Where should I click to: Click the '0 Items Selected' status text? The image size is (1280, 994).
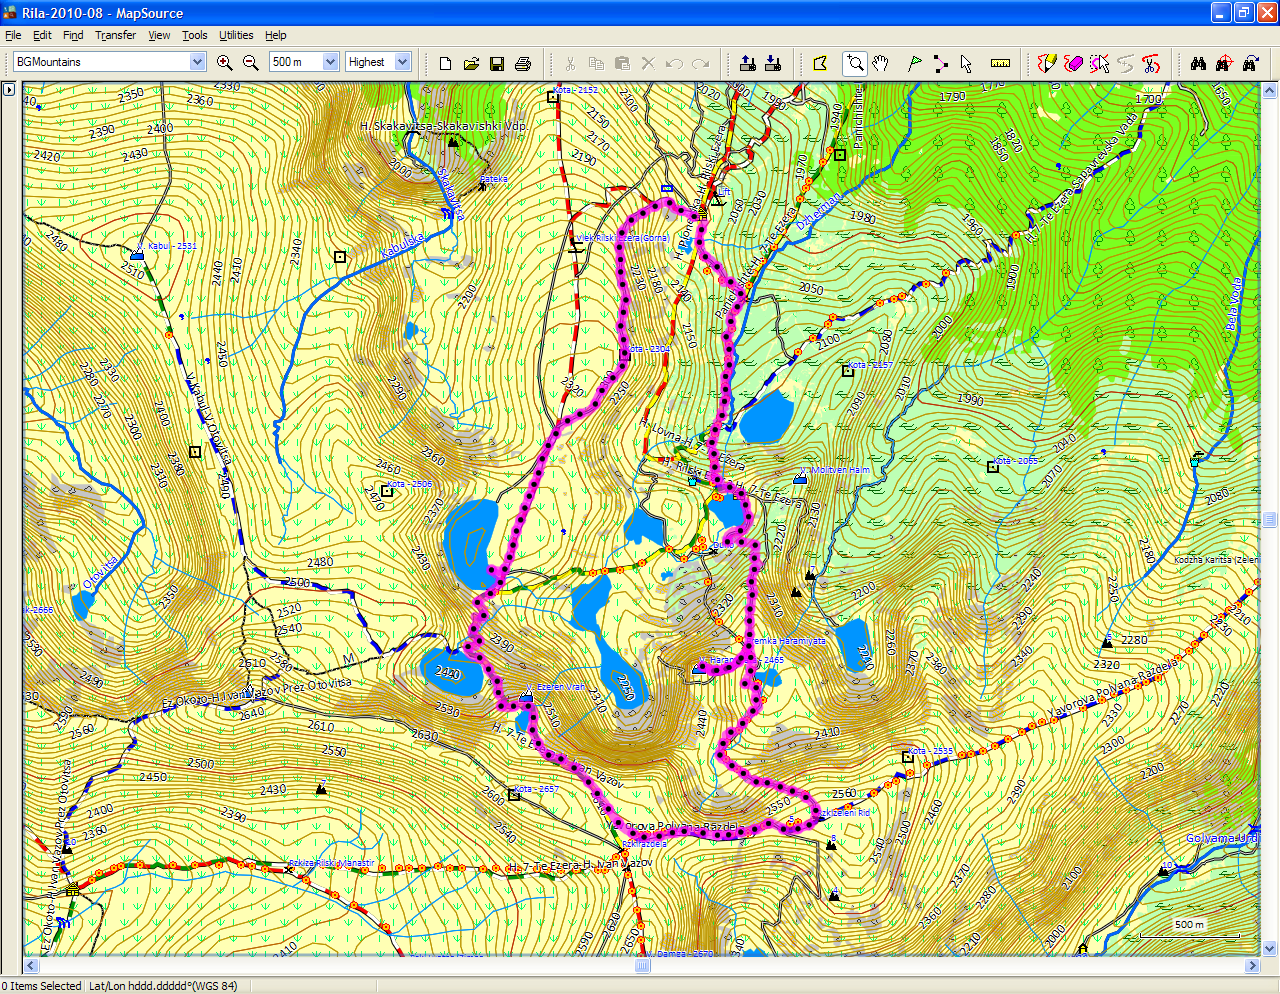pyautogui.click(x=42, y=986)
